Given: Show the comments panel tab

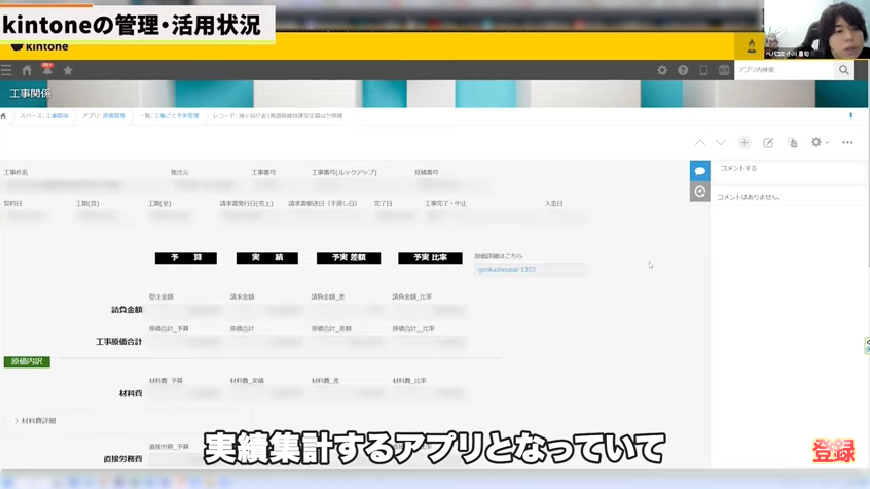Looking at the screenshot, I should (x=700, y=171).
